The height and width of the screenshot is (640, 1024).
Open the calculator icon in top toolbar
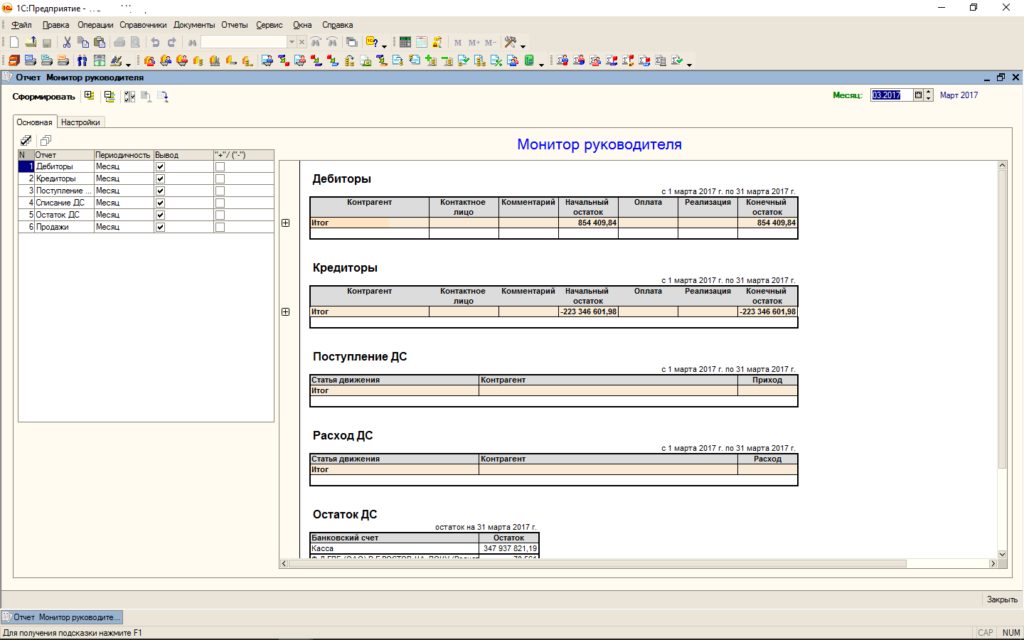(405, 42)
